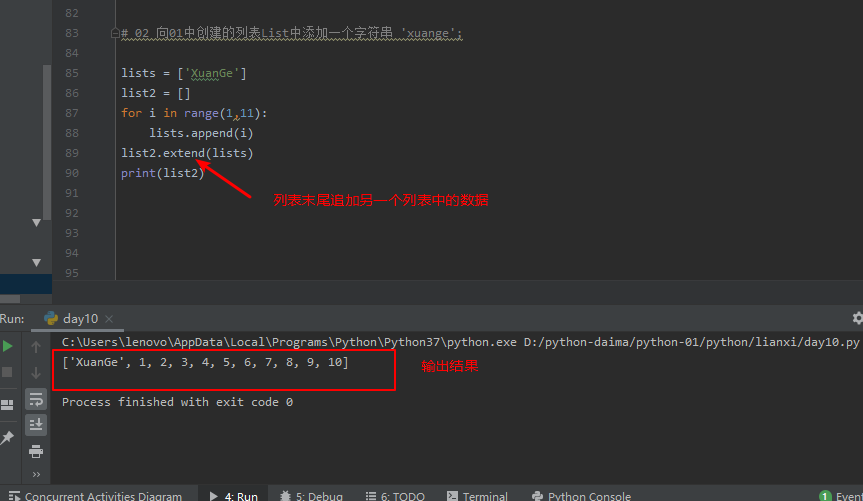Viewport: 863px width, 501px height.
Task: Place cursor in list2.extend(lists) line
Action: [x=187, y=153]
